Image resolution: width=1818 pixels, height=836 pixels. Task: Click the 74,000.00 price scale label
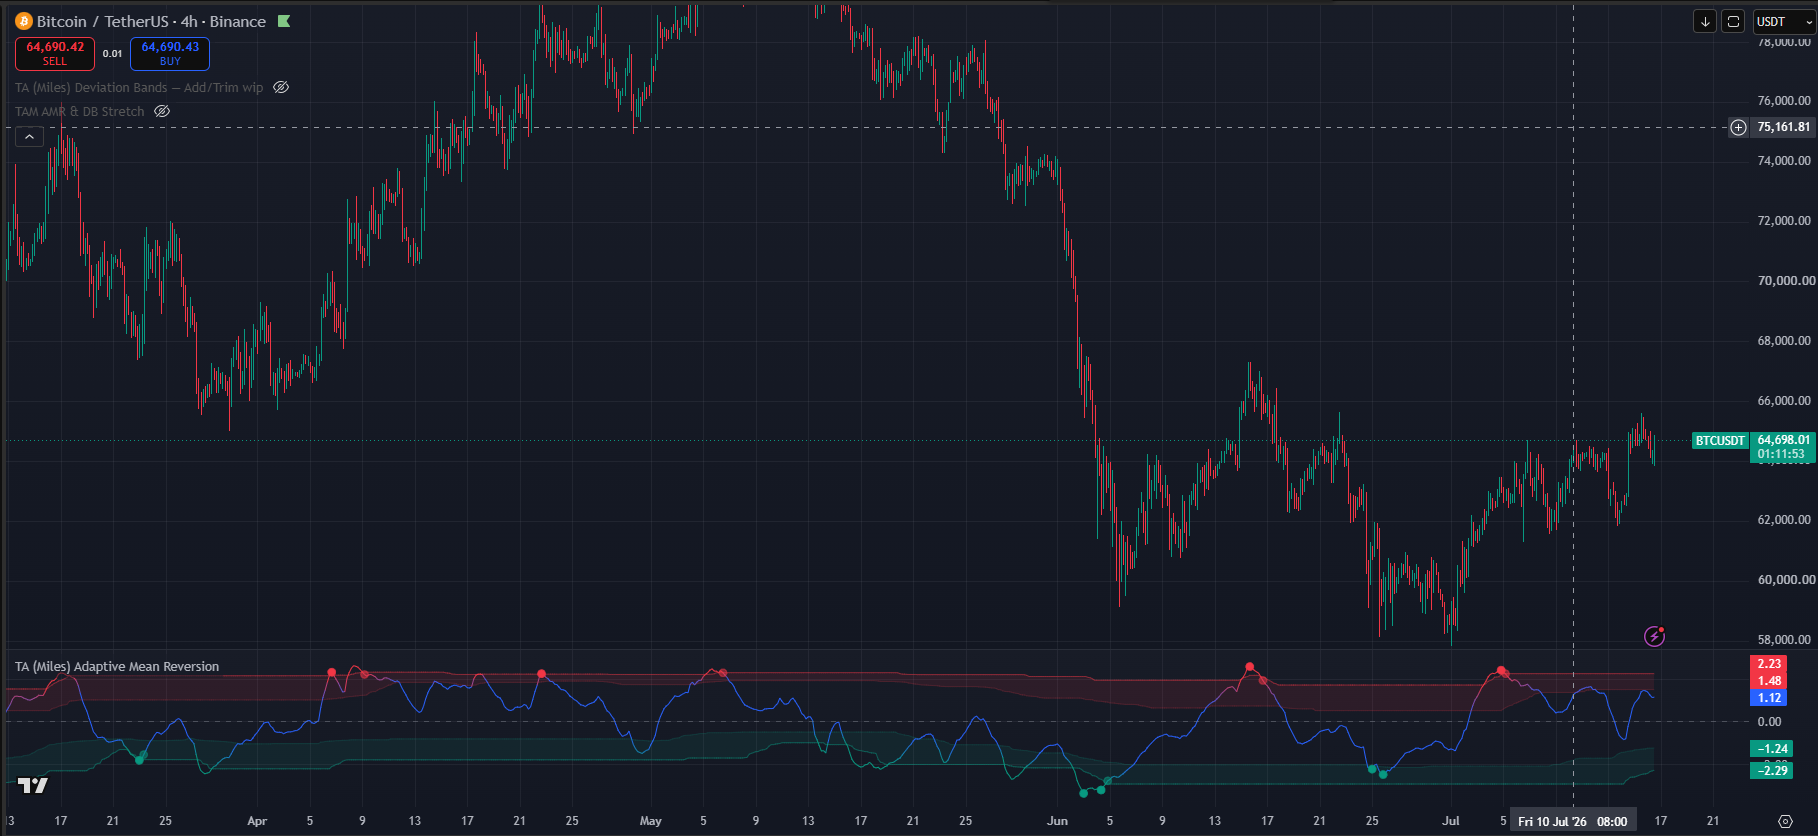pos(1784,161)
